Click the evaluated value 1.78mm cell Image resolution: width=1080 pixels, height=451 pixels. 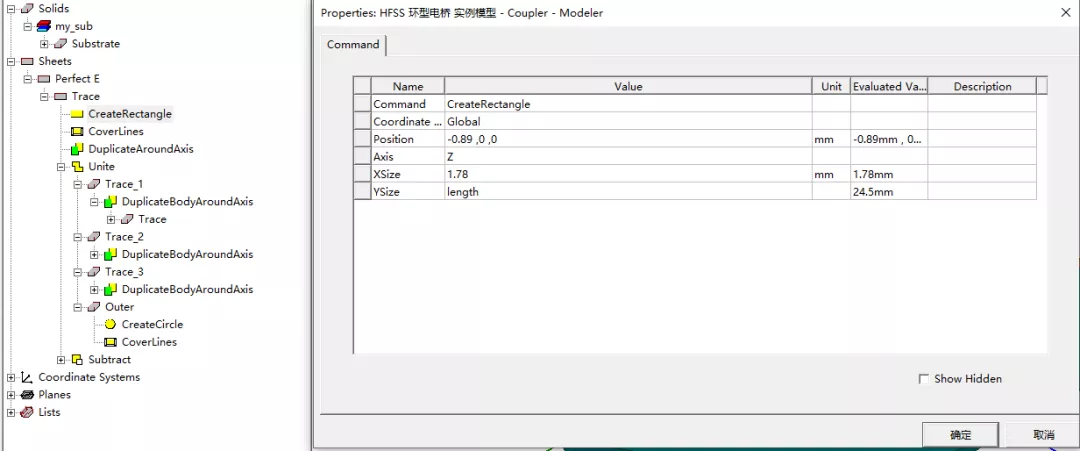pyautogui.click(x=889, y=174)
